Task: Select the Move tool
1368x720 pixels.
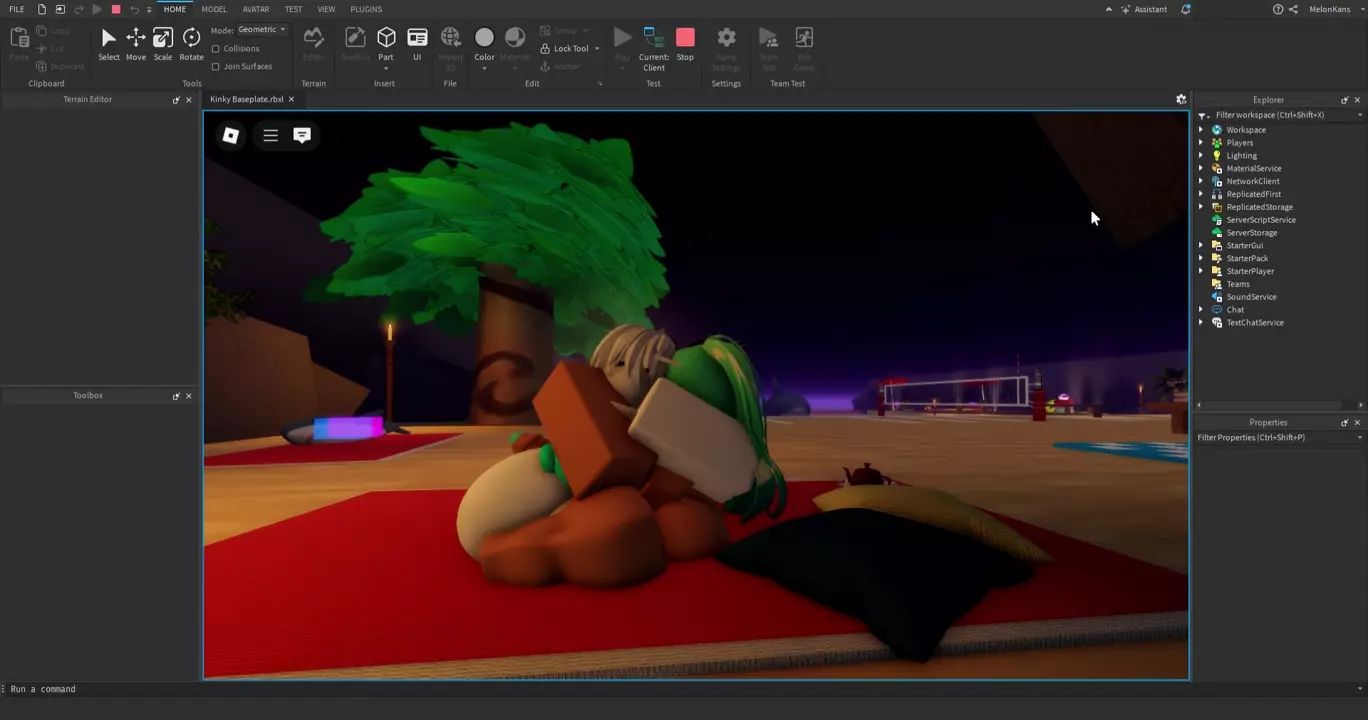Action: 136,43
